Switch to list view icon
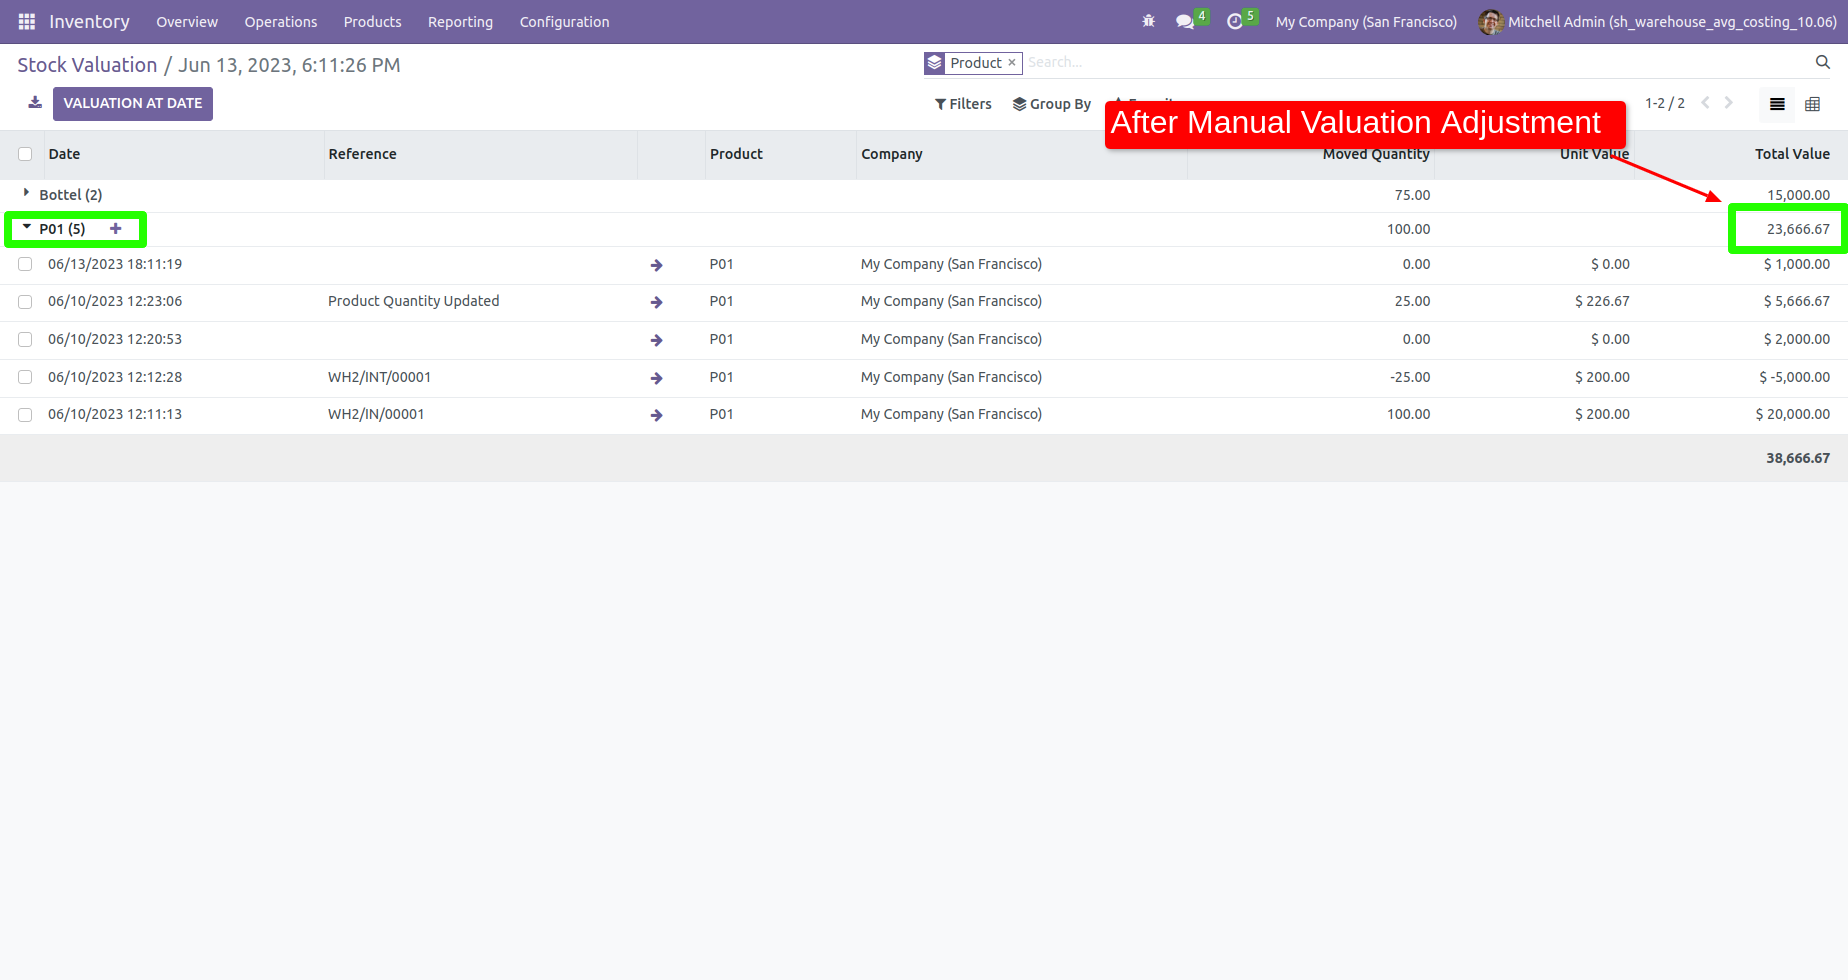The image size is (1848, 980). point(1777,104)
